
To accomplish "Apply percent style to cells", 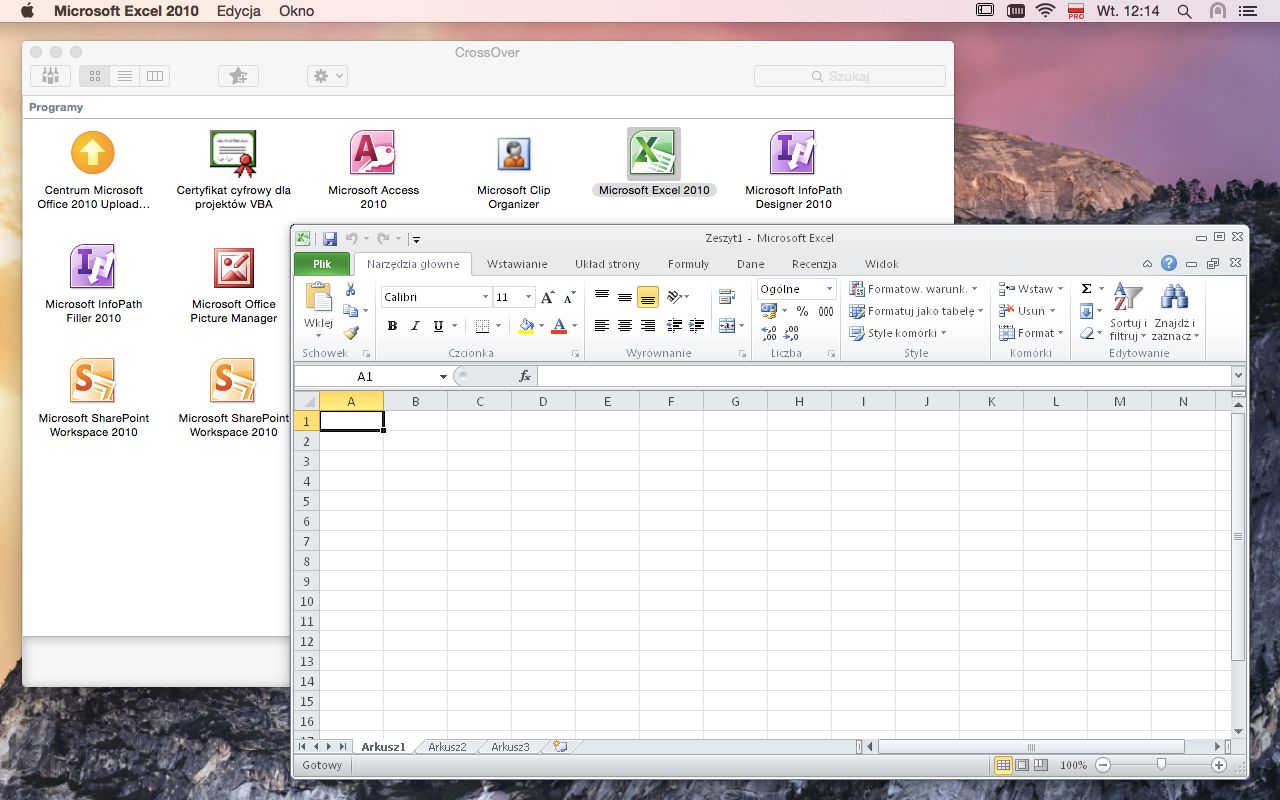I will point(802,311).
